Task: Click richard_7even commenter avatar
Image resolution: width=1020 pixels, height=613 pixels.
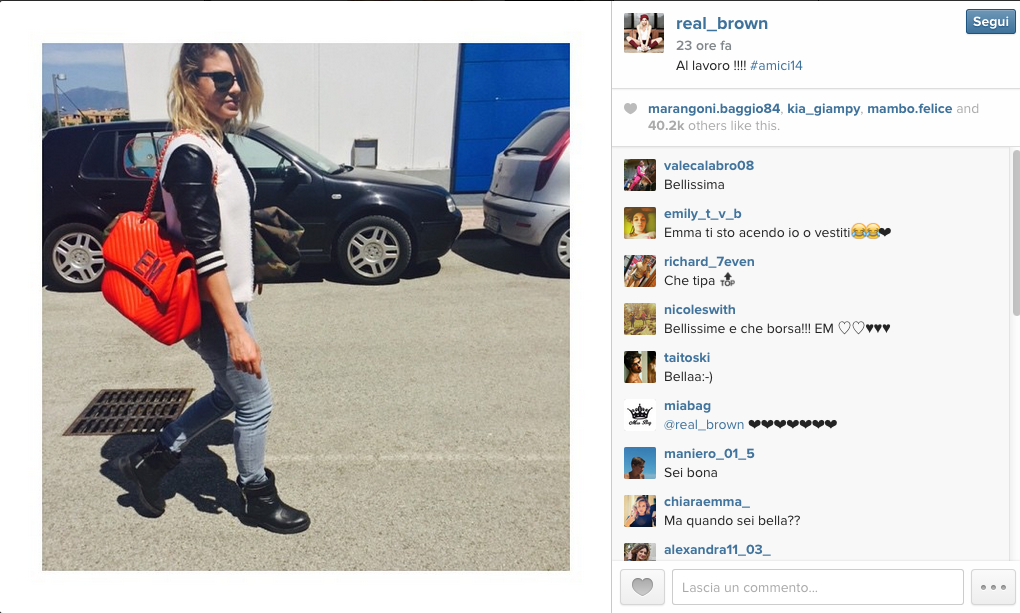Action: (x=639, y=271)
